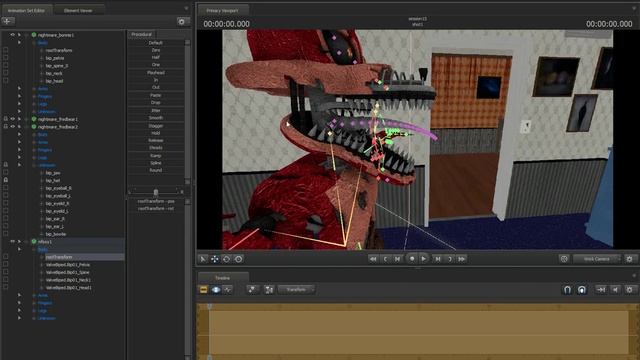Screen dimensions: 640x360
Task: Expand the nightmare_fredbear1 animation set
Action: click(19, 119)
